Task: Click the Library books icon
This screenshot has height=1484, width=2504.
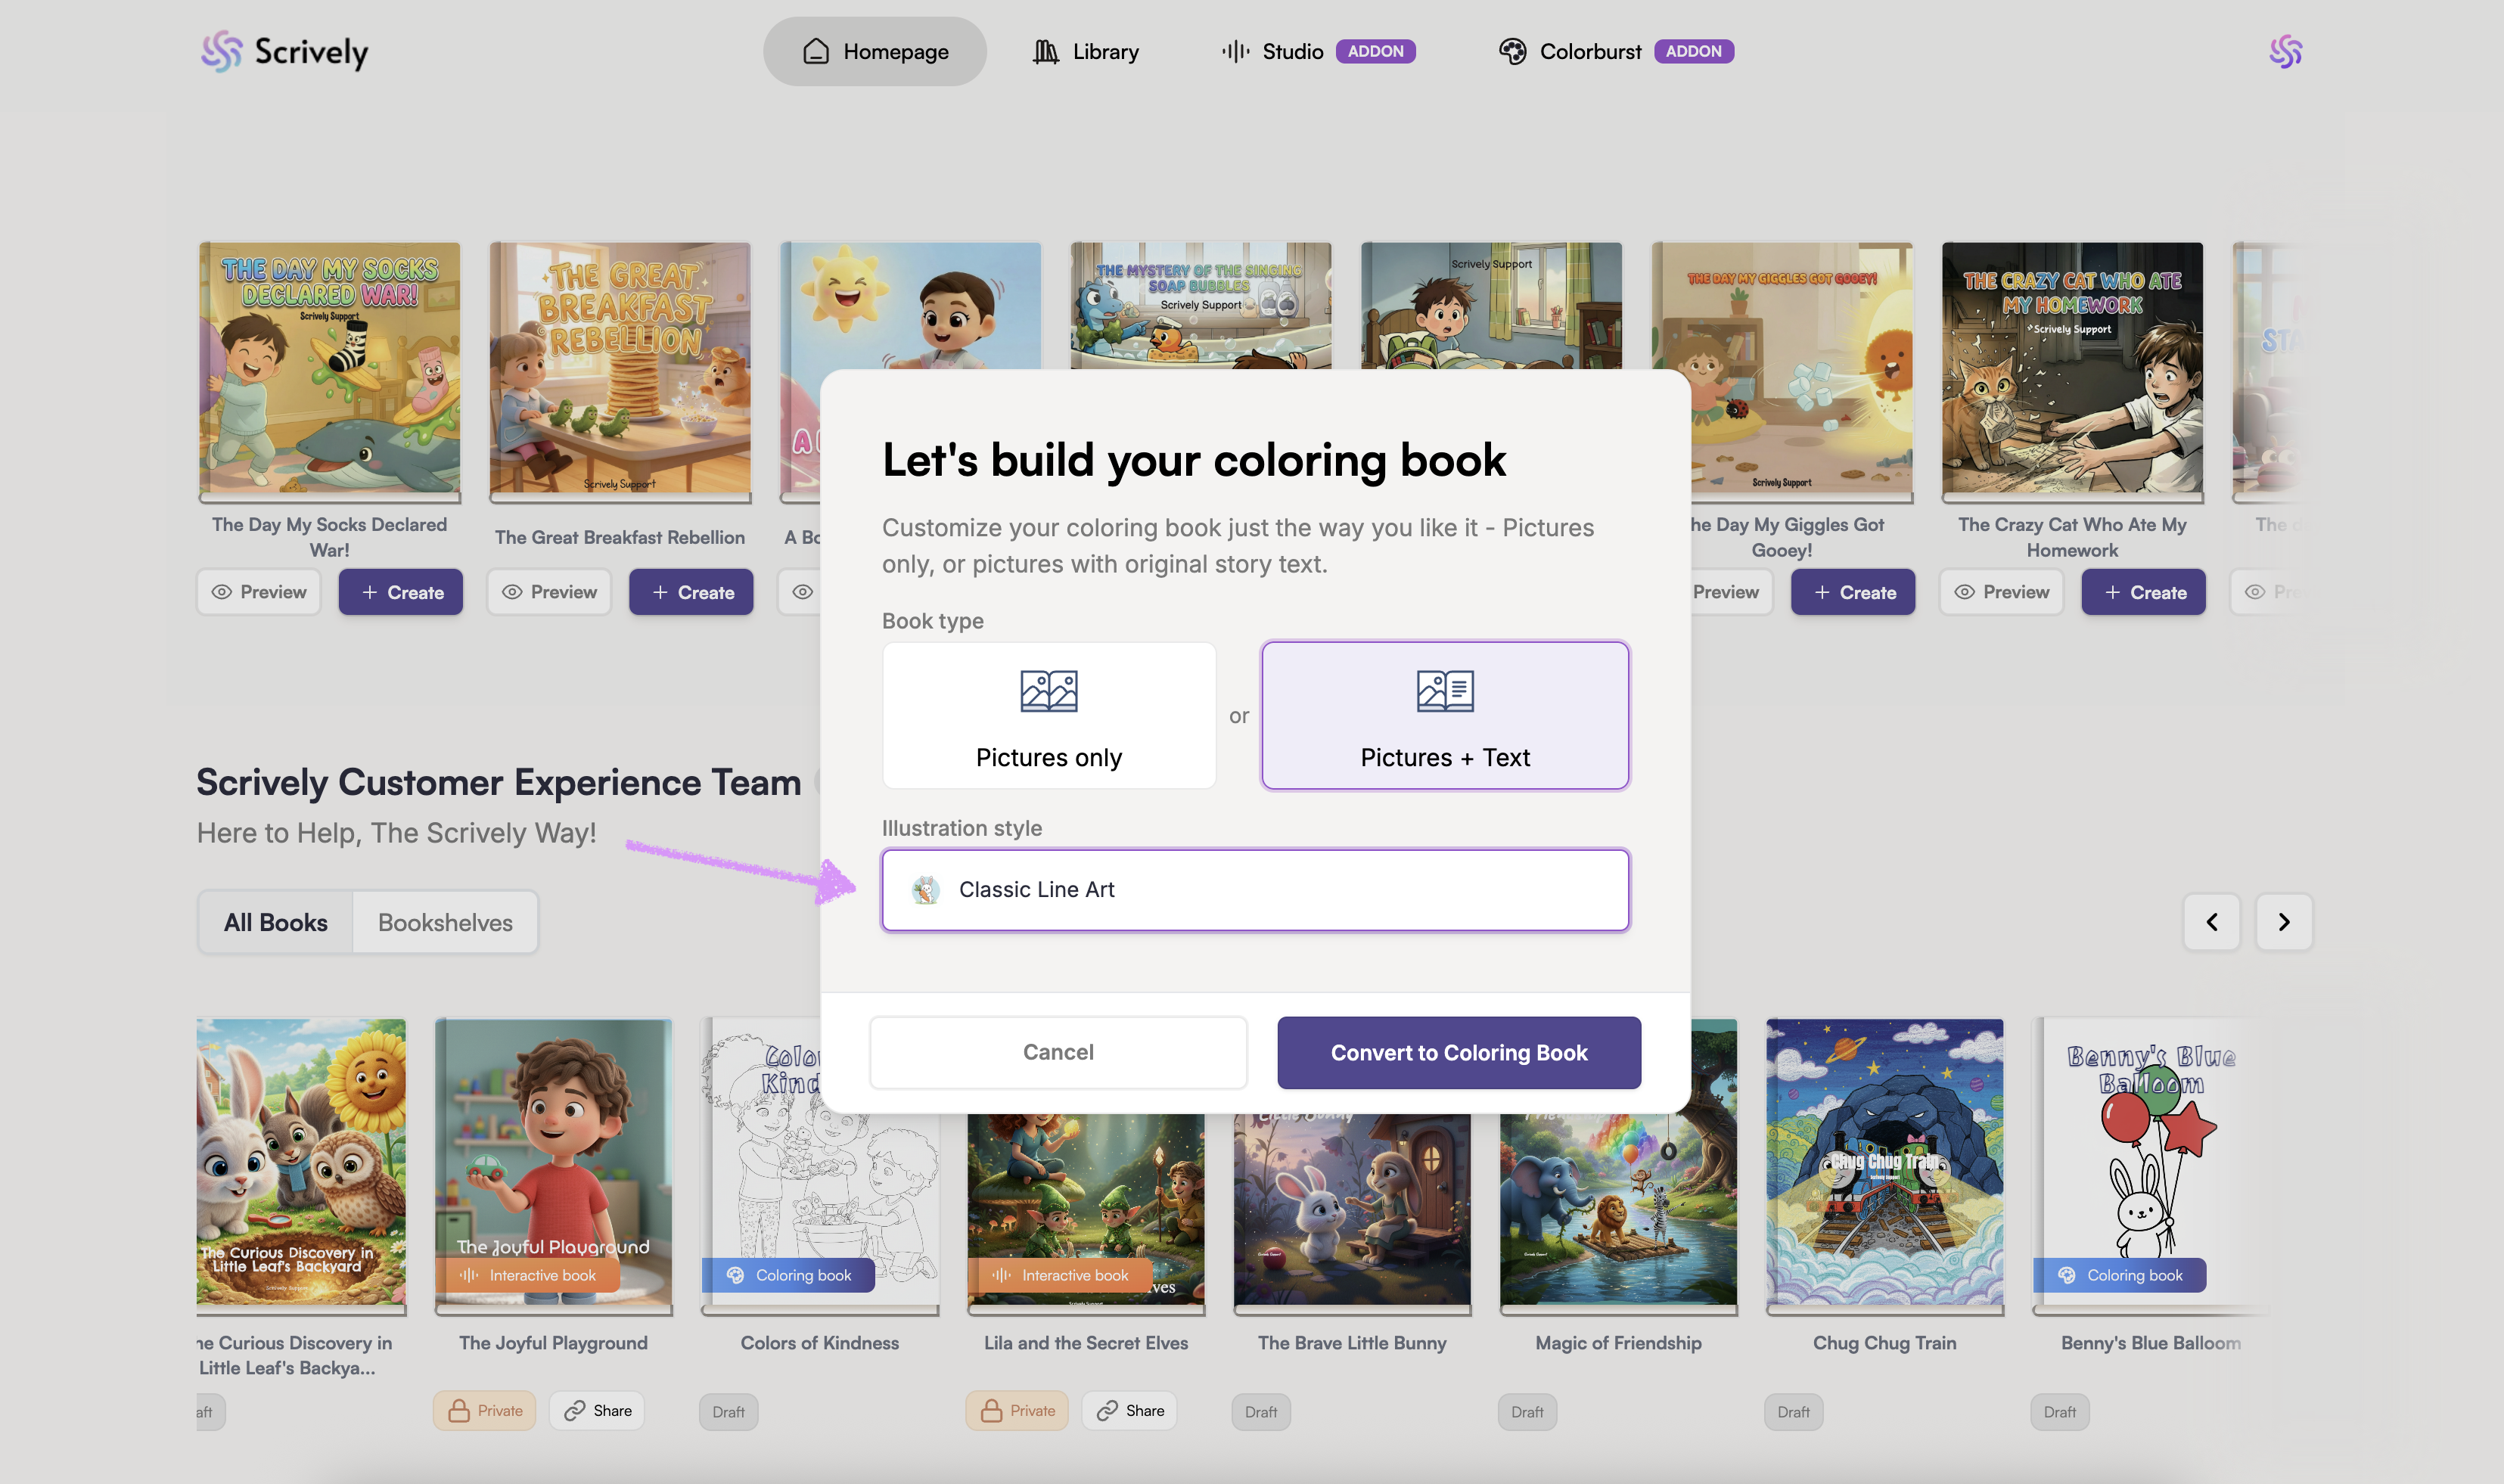Action: (x=1045, y=51)
